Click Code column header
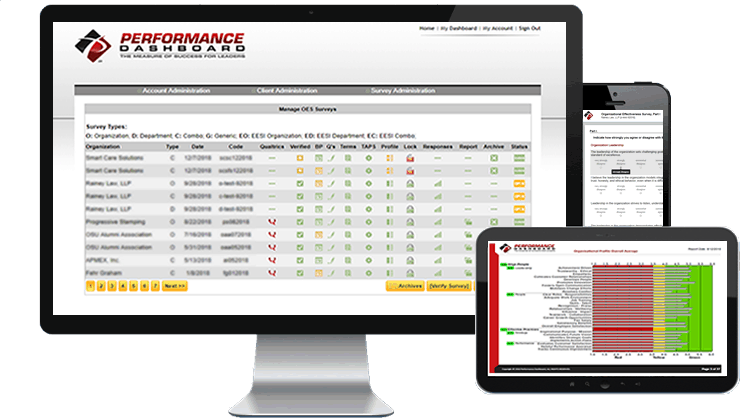 click(x=235, y=147)
